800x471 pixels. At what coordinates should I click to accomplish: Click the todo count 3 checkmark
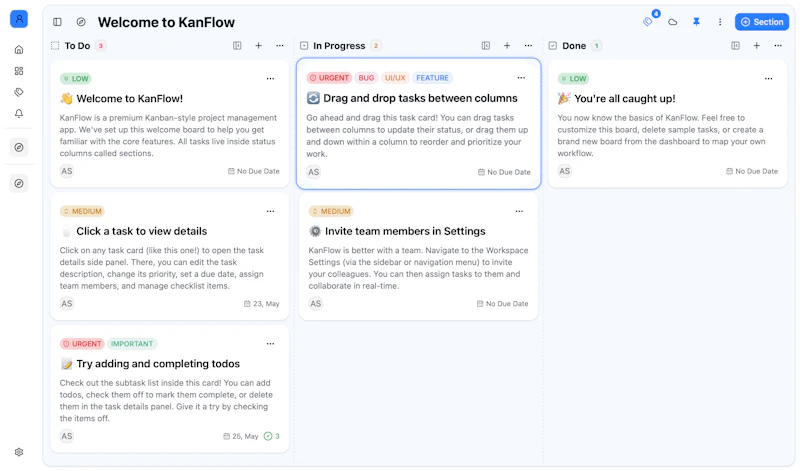click(271, 436)
